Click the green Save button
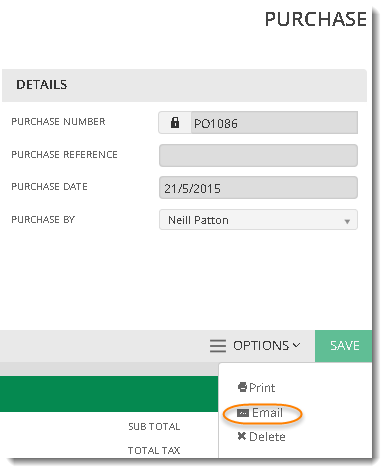 [x=343, y=346]
